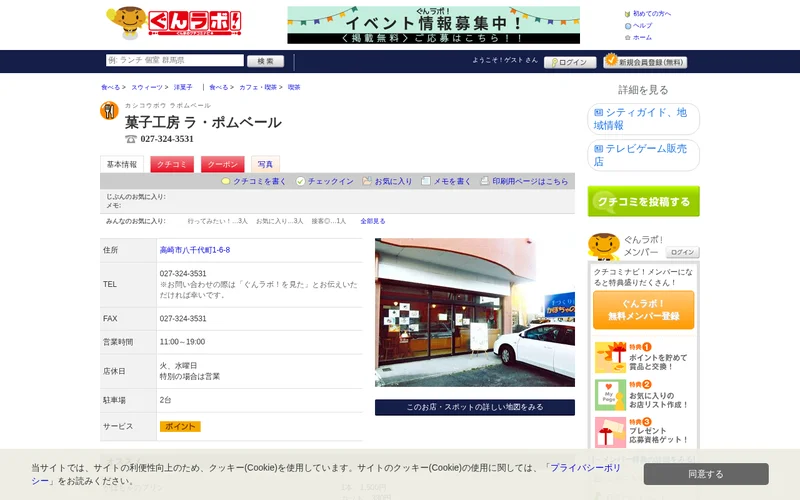Click the telephone icon beside 027-324-3531
The width and height of the screenshot is (800, 500).
131,139
